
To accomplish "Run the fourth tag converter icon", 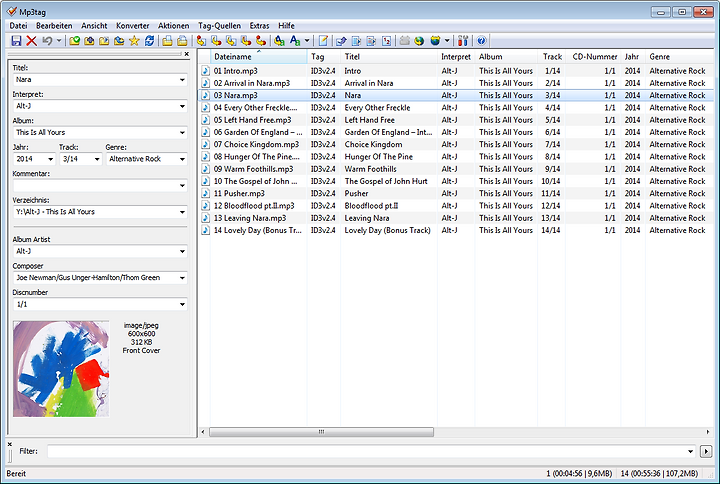I will 246,41.
